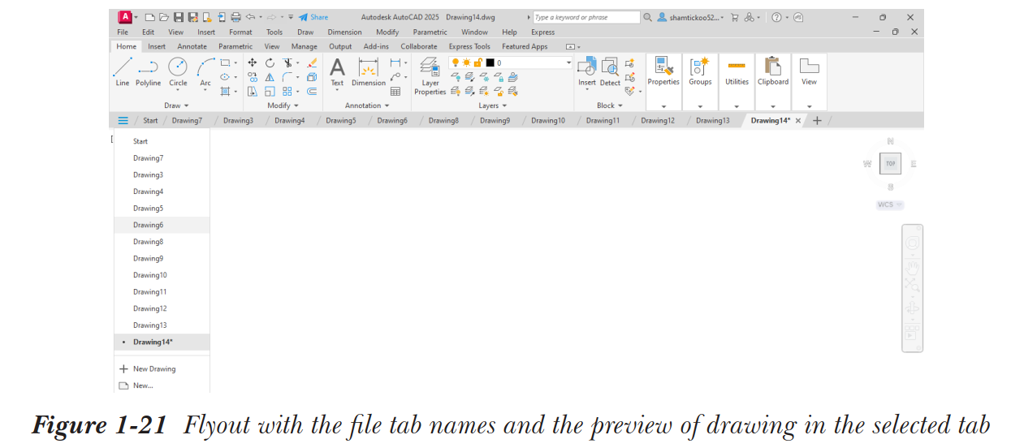Switch to the Drawing10 file tab

547,120
